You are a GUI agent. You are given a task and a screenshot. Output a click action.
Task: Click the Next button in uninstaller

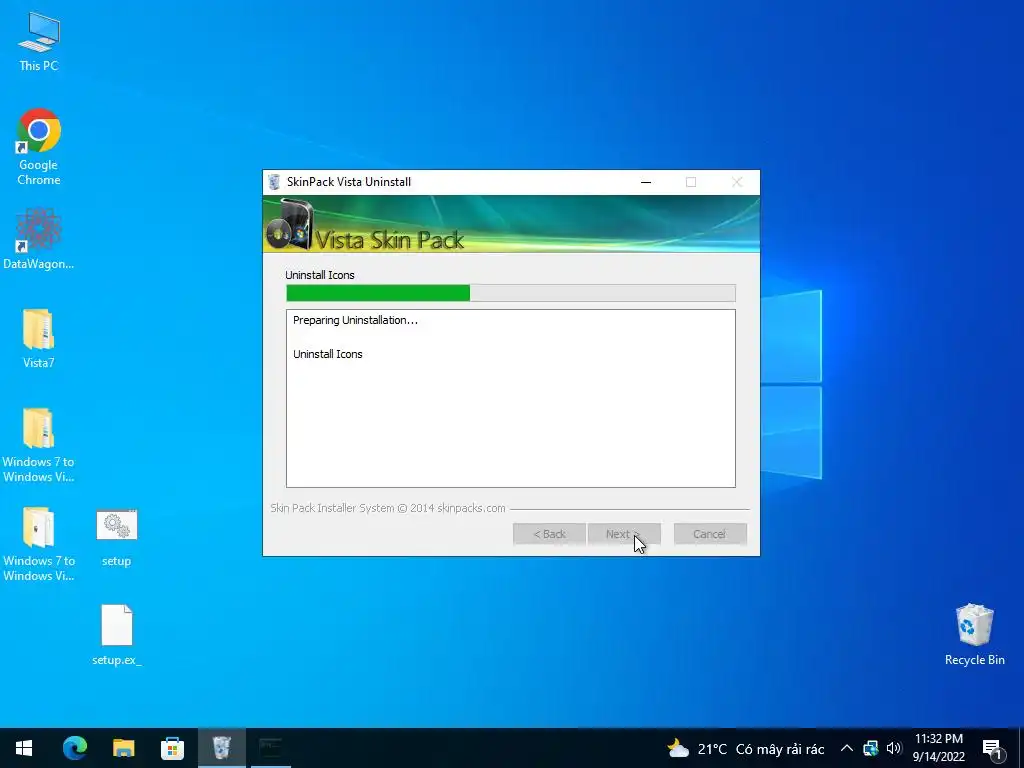point(624,534)
